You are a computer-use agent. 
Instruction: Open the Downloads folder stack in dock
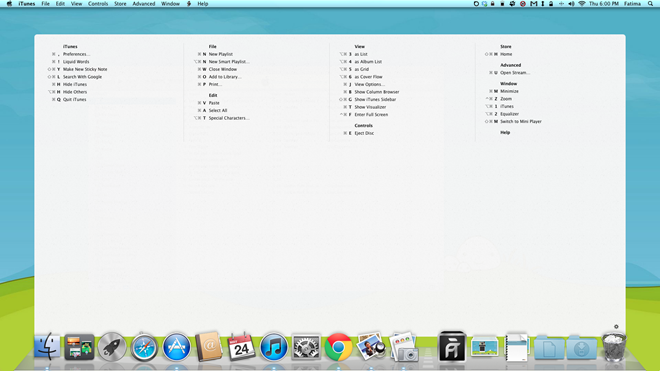click(x=581, y=347)
